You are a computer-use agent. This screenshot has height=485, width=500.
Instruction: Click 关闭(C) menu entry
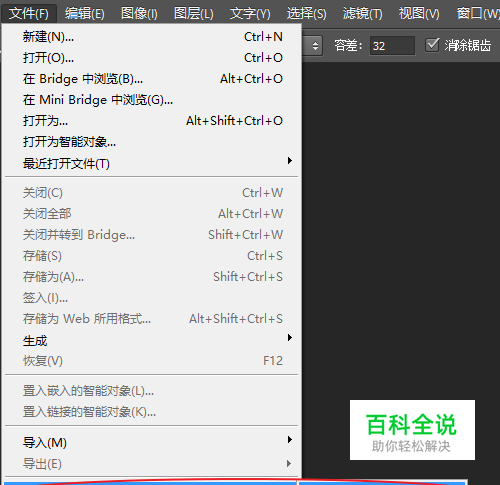tap(152, 193)
